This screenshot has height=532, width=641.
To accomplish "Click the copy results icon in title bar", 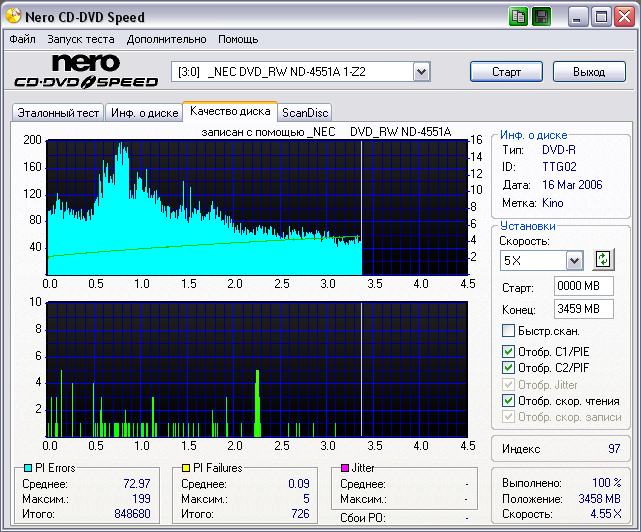I will pyautogui.click(x=518, y=17).
